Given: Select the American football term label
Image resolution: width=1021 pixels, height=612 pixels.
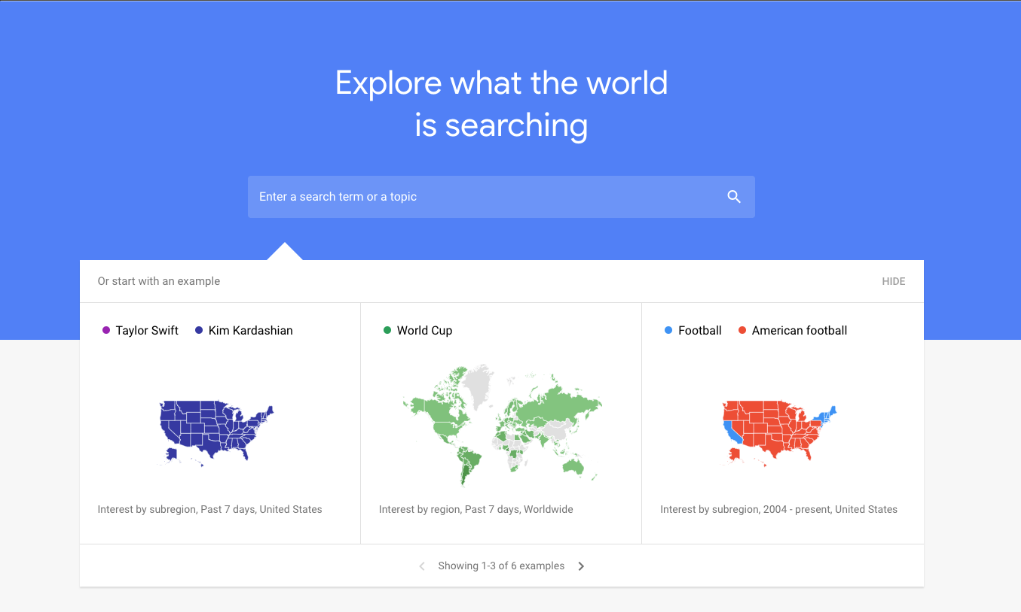Looking at the screenshot, I should pyautogui.click(x=799, y=331).
